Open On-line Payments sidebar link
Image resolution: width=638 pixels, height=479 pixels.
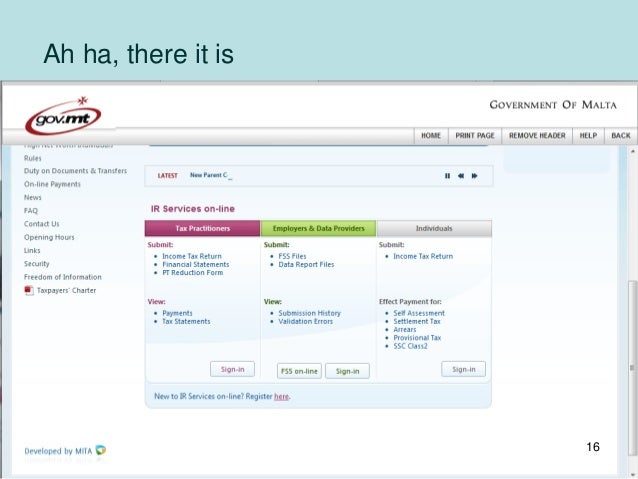52,184
